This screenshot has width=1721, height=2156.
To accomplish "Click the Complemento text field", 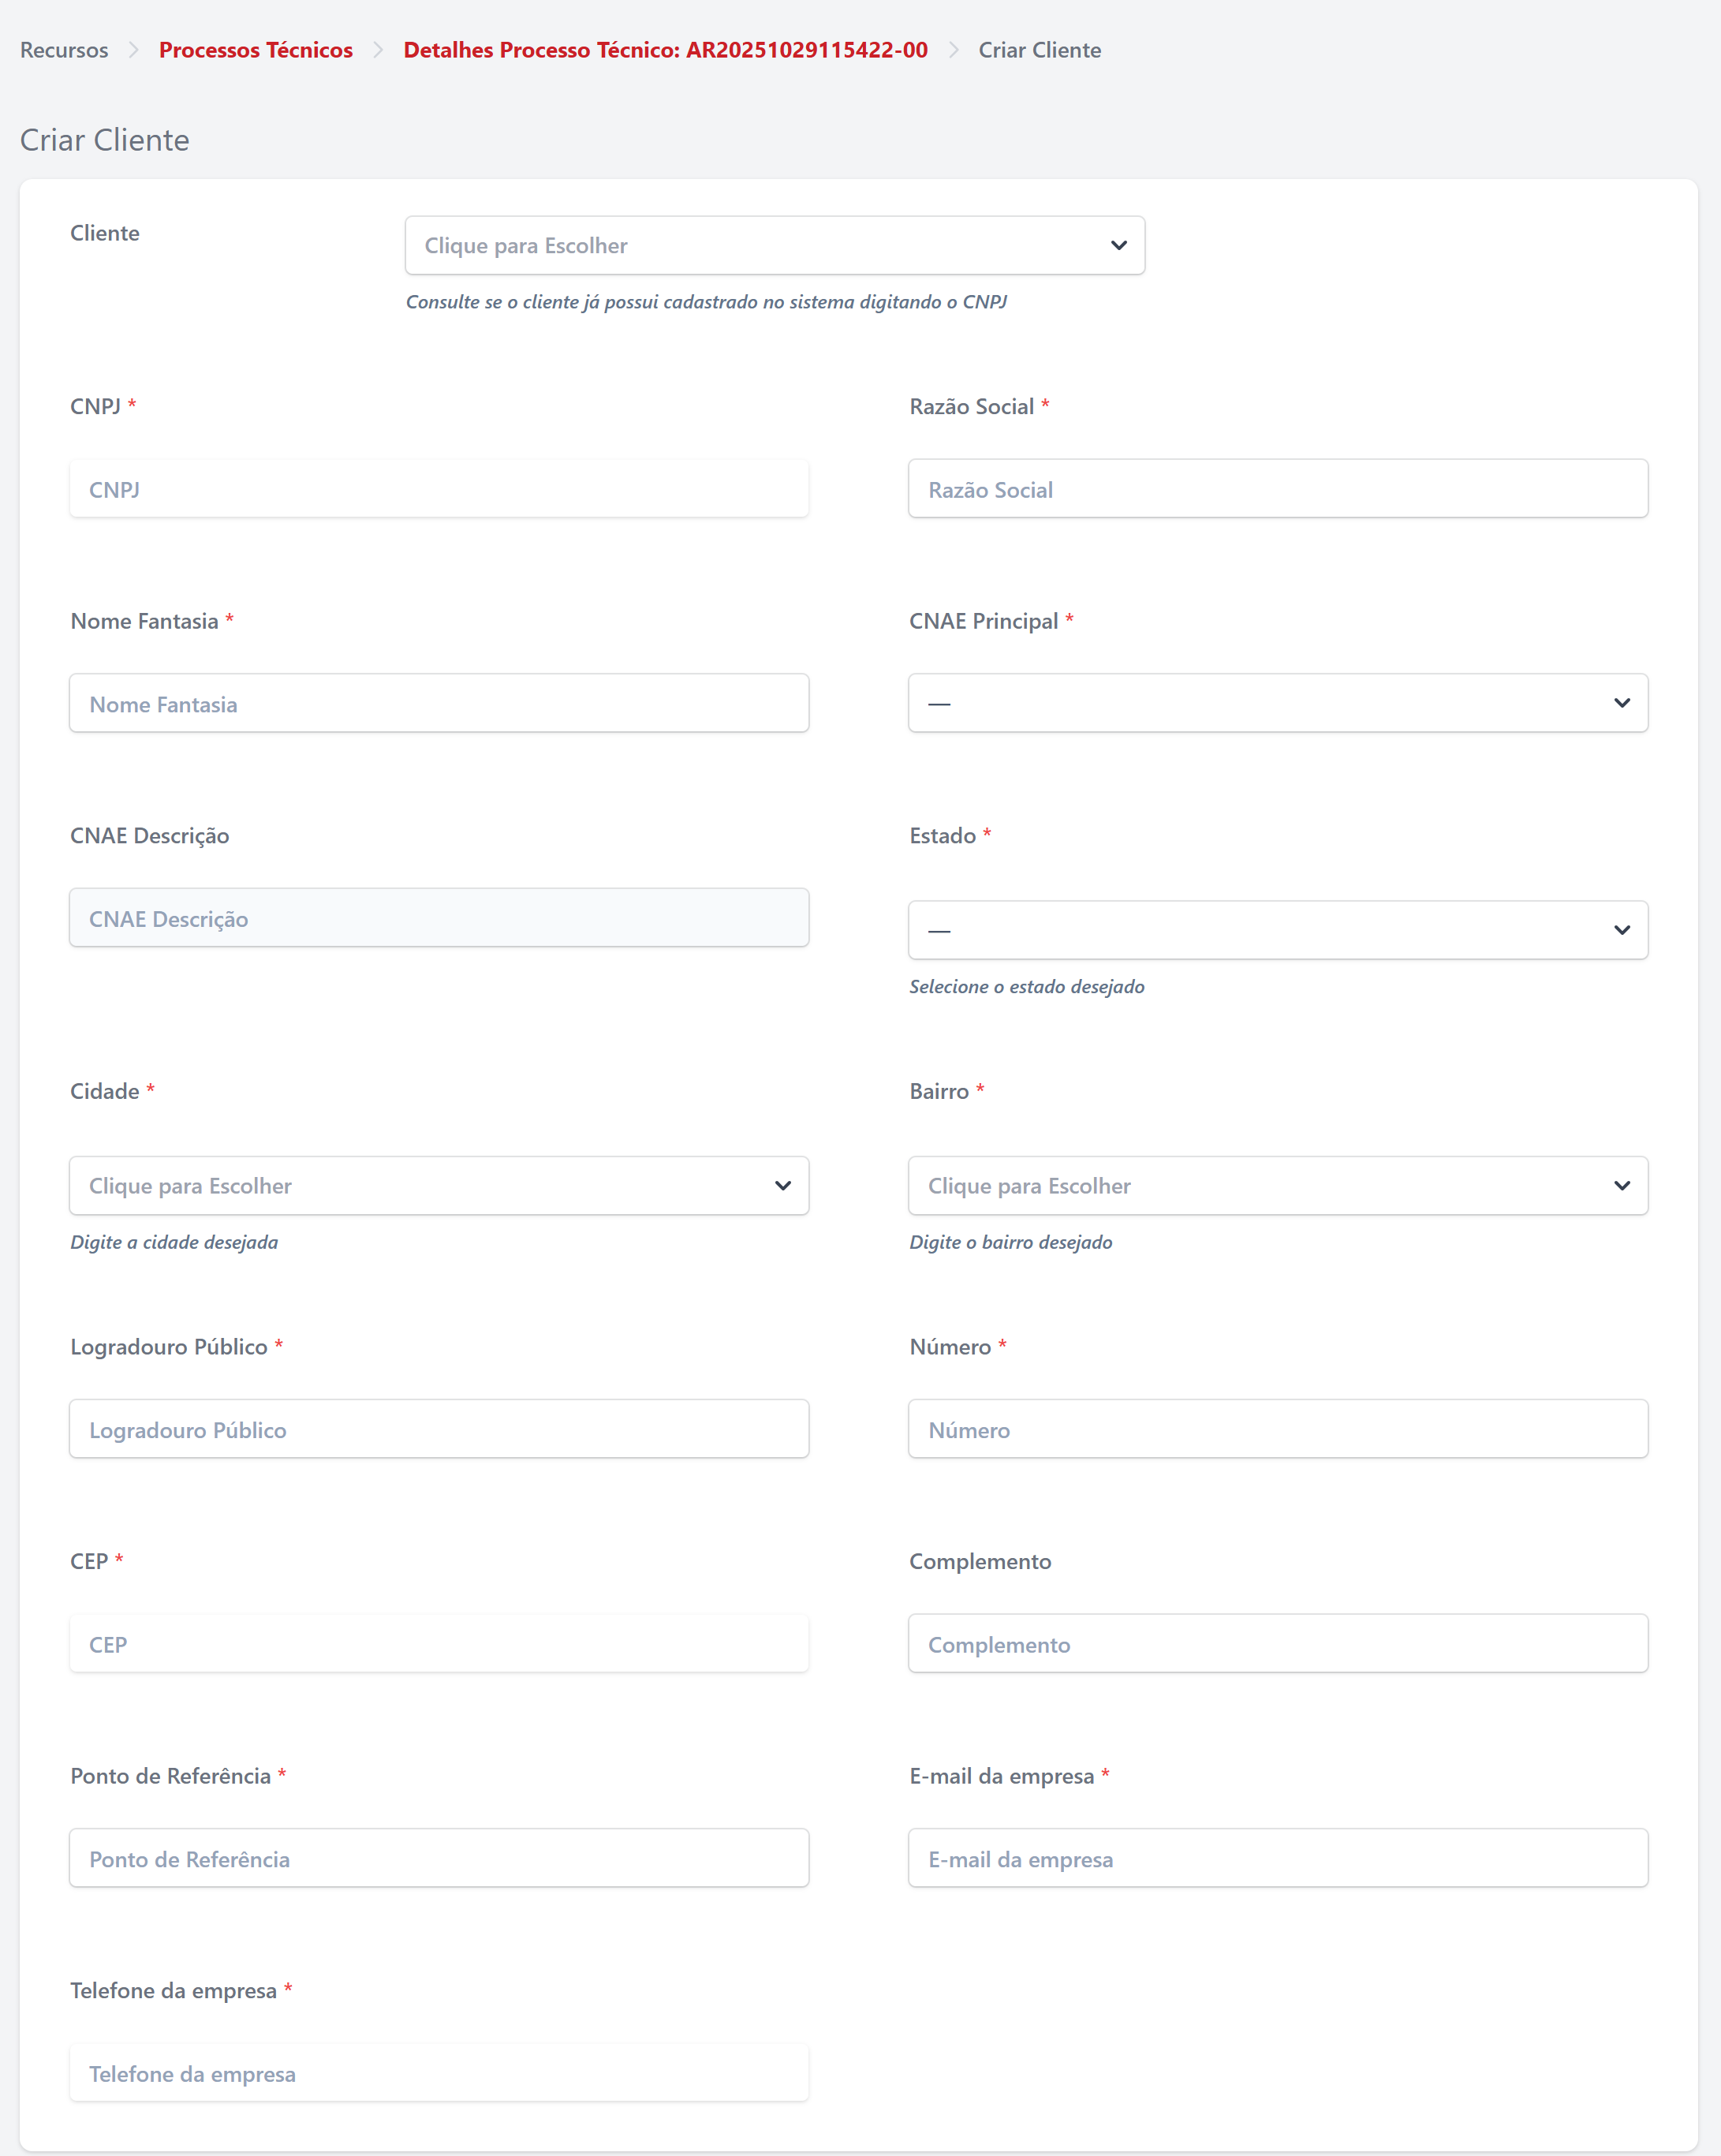I will [1277, 1644].
